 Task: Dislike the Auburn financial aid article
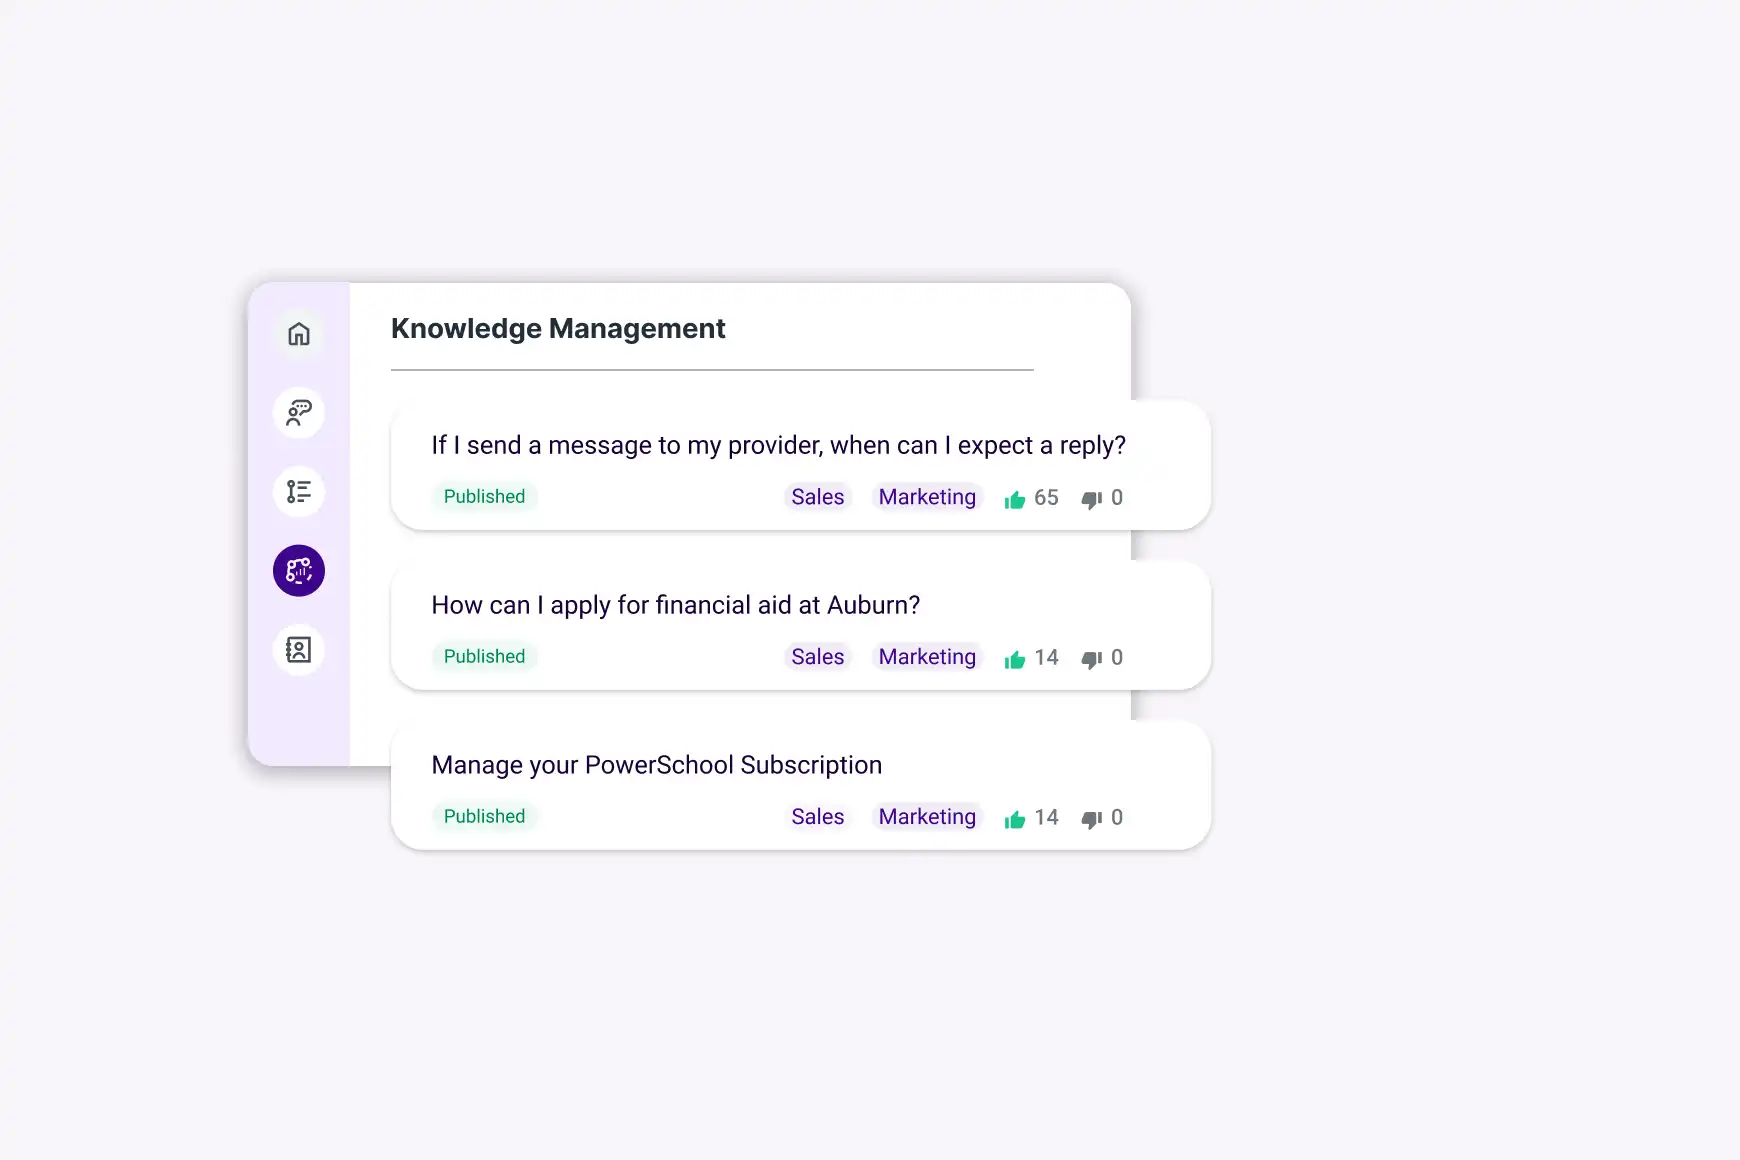(x=1091, y=659)
